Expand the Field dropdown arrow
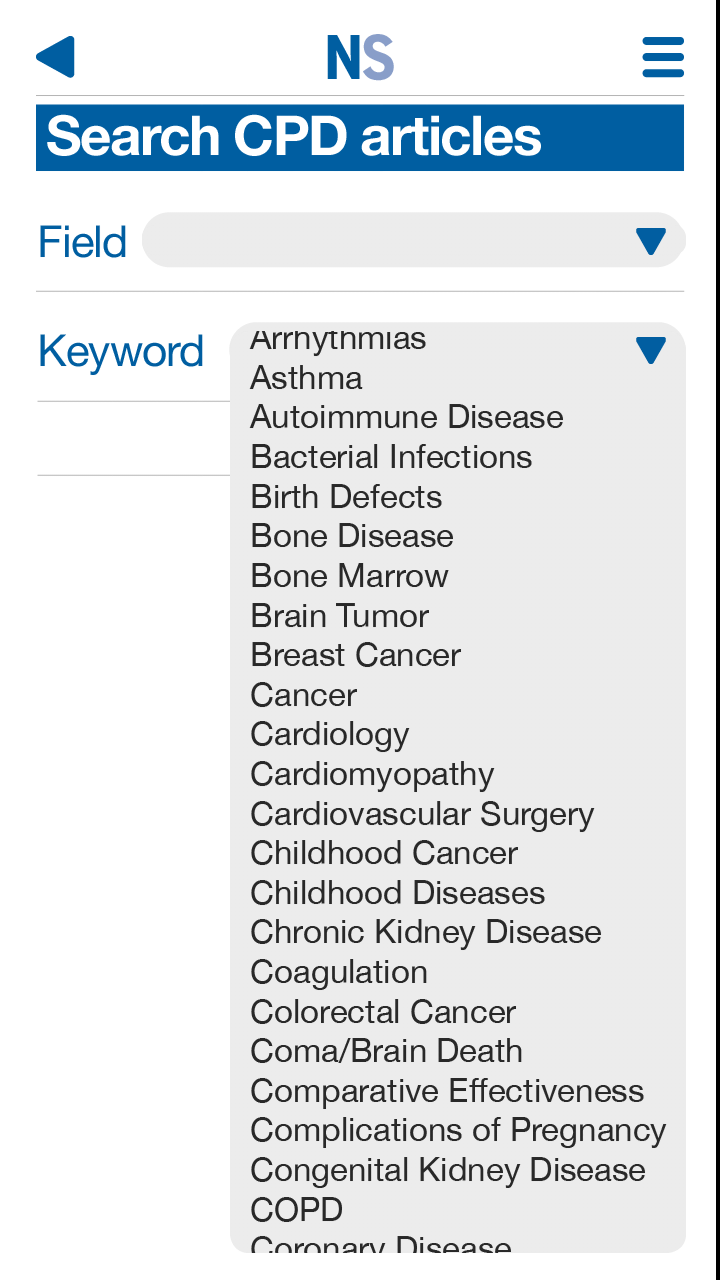720x1280 pixels. point(651,241)
